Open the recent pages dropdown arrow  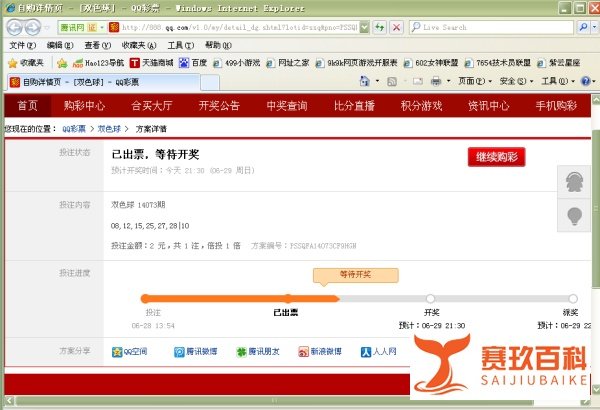point(47,28)
